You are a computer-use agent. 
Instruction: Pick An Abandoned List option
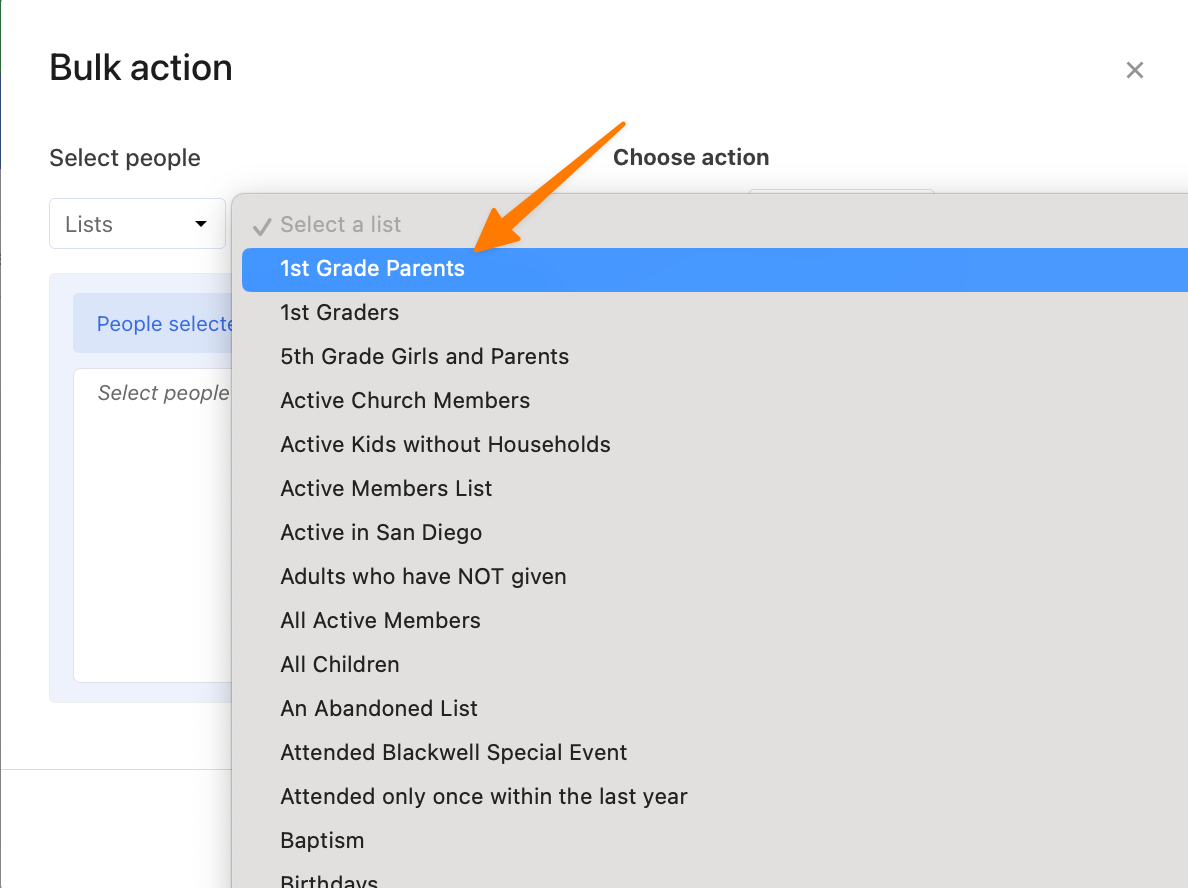coord(714,708)
